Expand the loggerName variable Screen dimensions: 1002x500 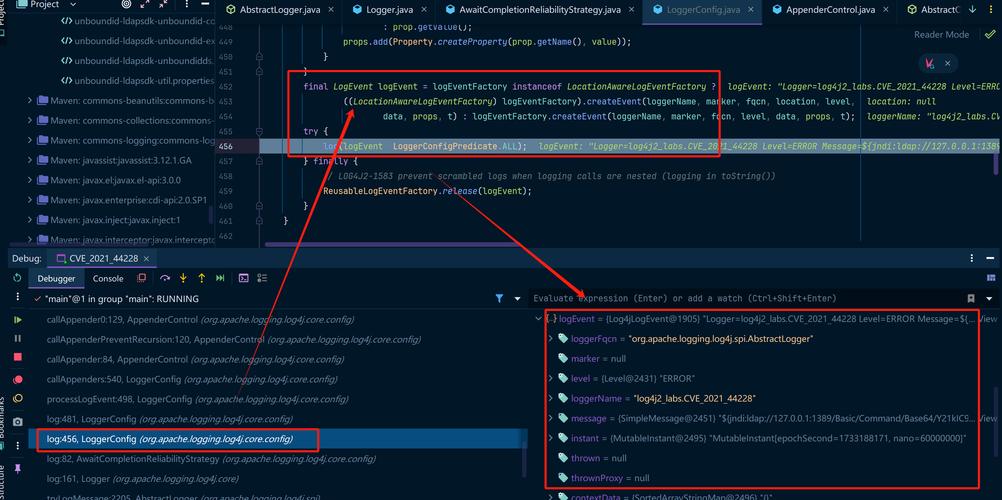(551, 398)
